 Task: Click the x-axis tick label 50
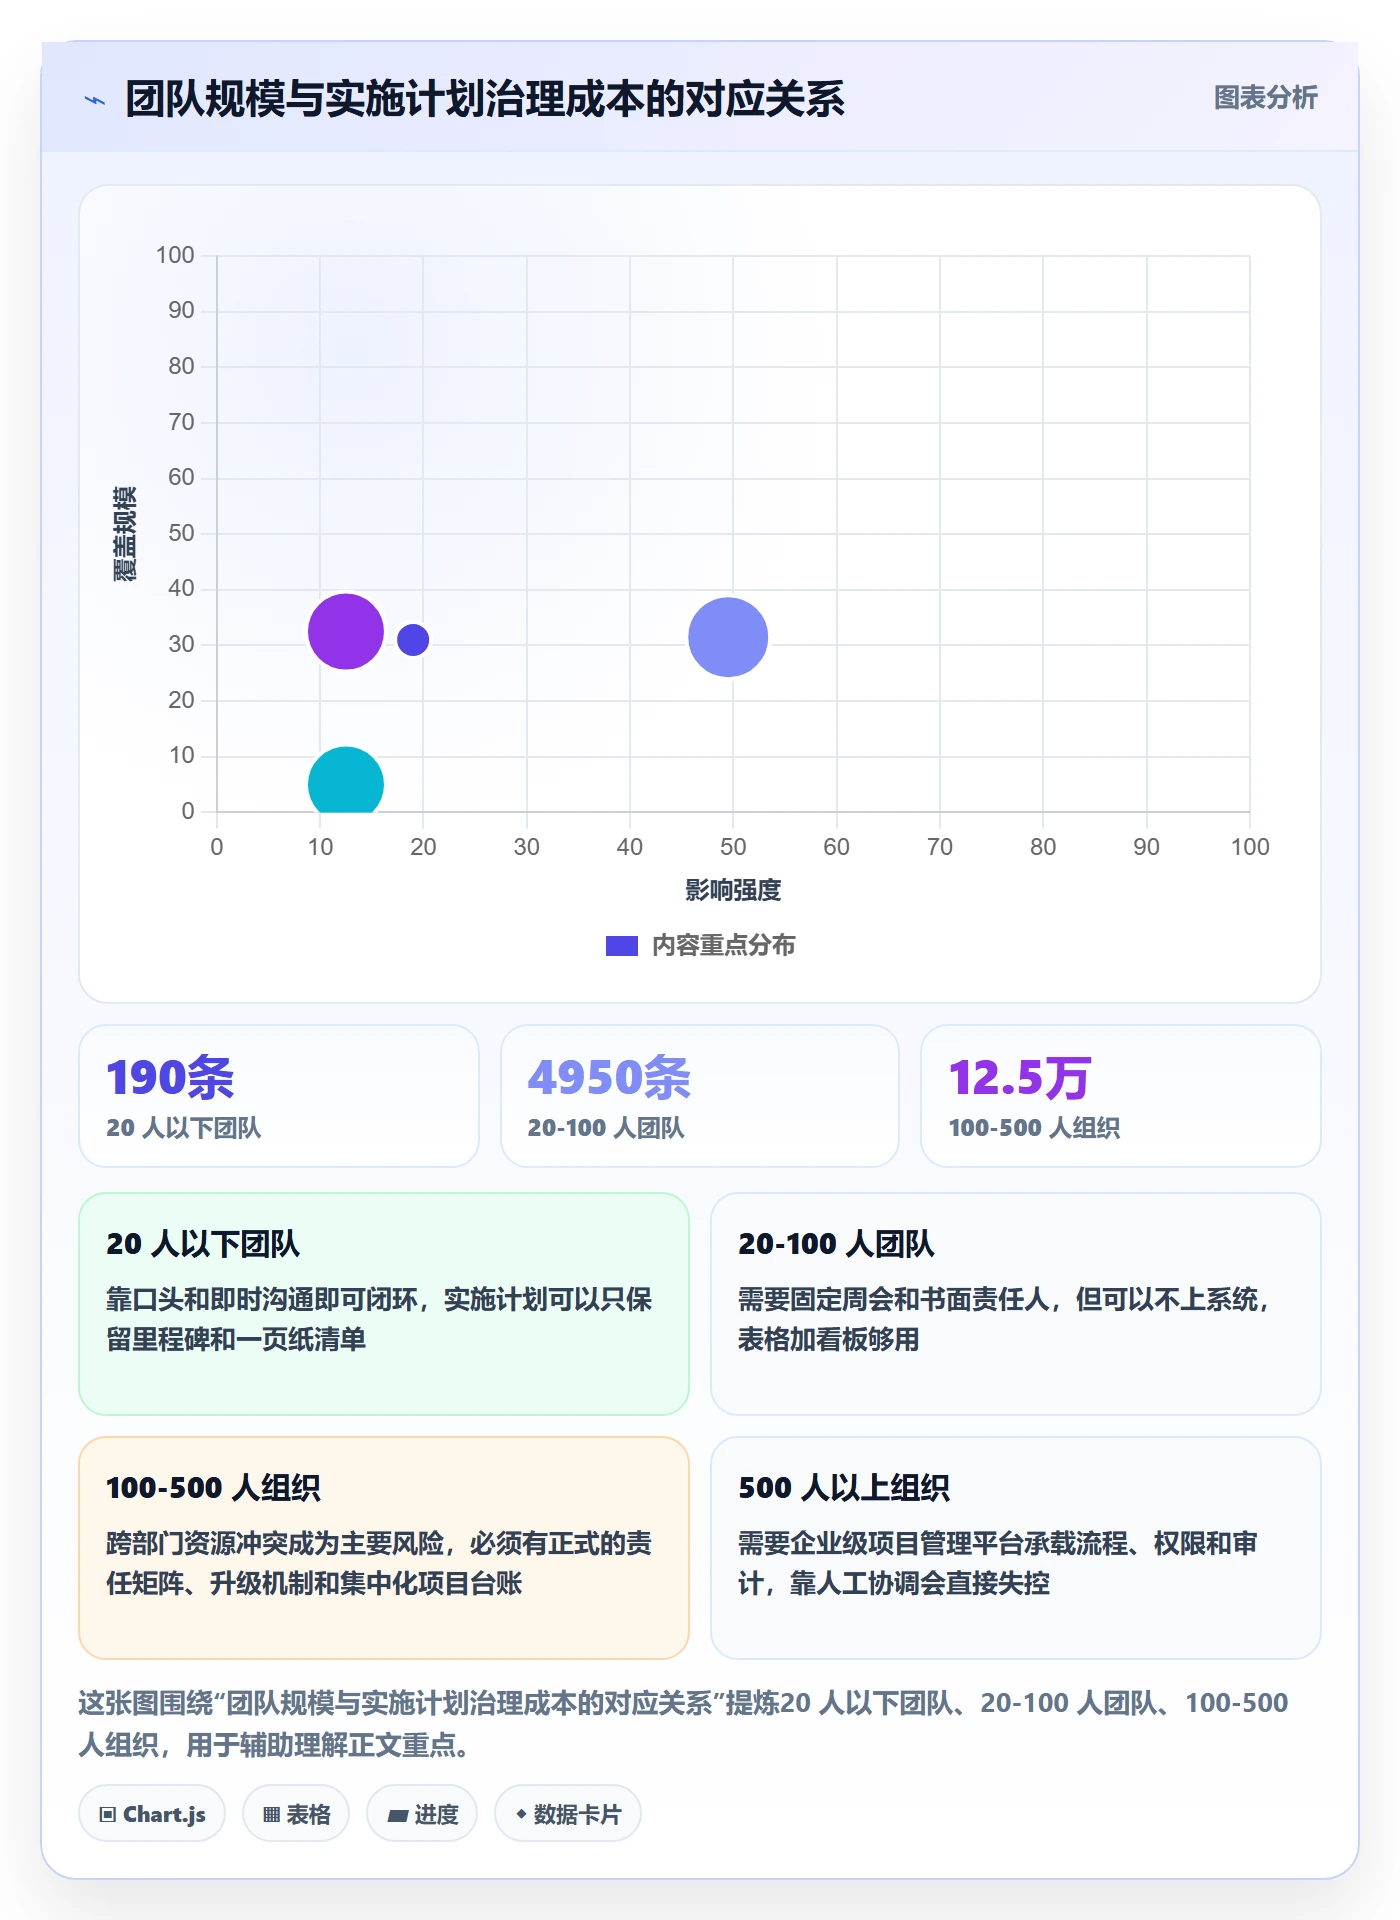point(733,847)
